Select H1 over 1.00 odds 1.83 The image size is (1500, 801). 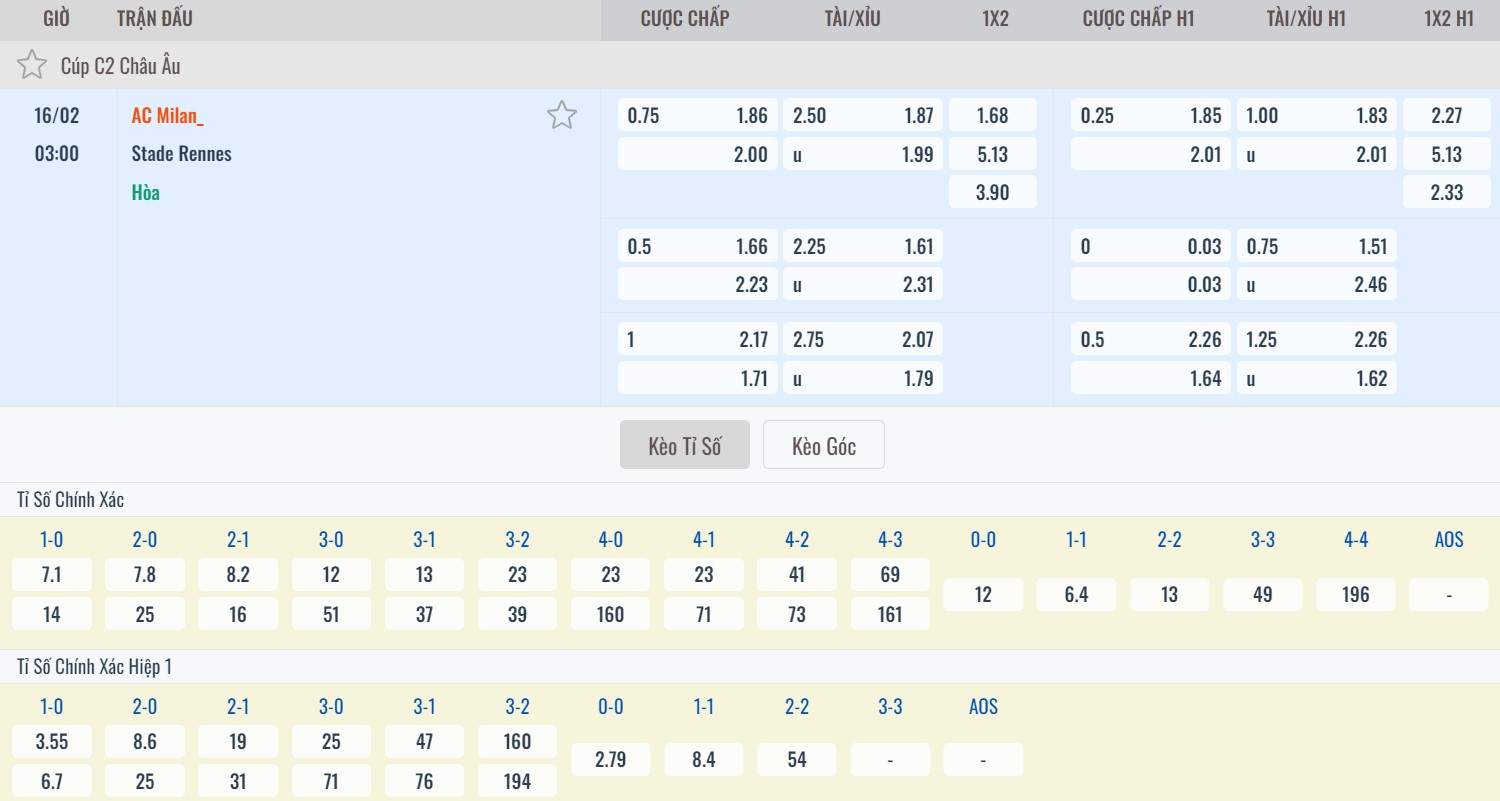click(x=1316, y=116)
